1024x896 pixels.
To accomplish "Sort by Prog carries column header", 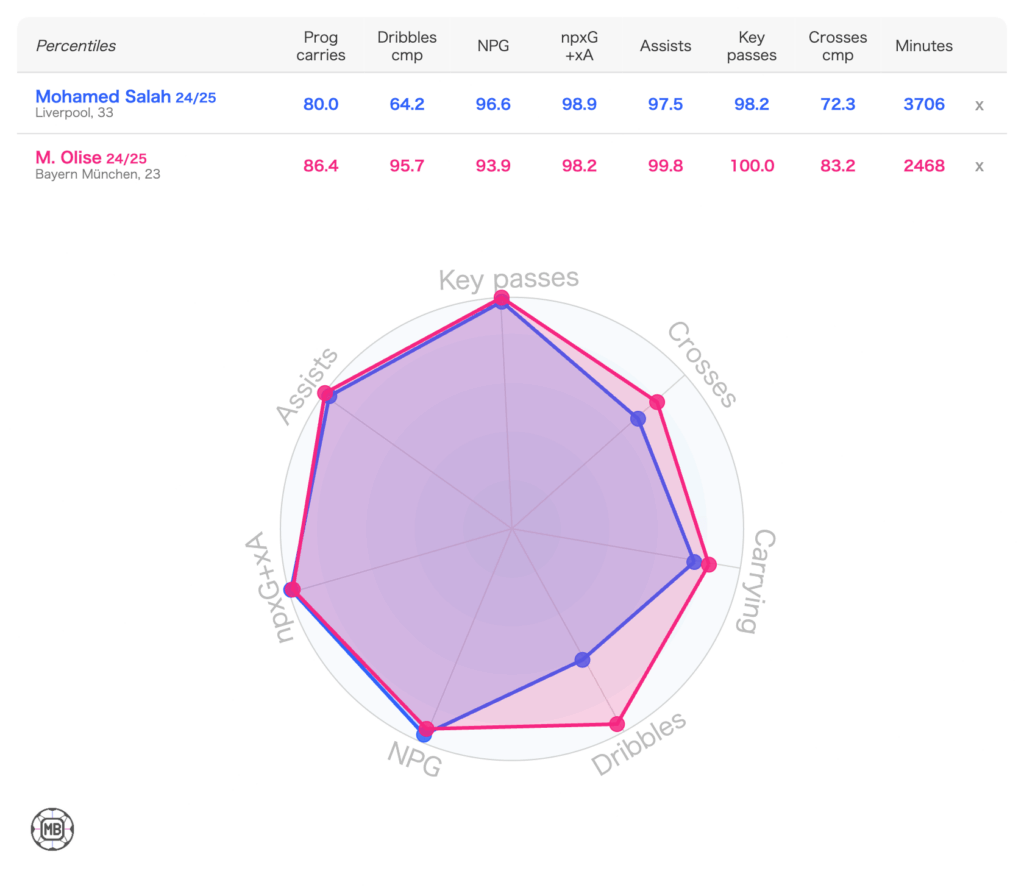I will tap(321, 46).
